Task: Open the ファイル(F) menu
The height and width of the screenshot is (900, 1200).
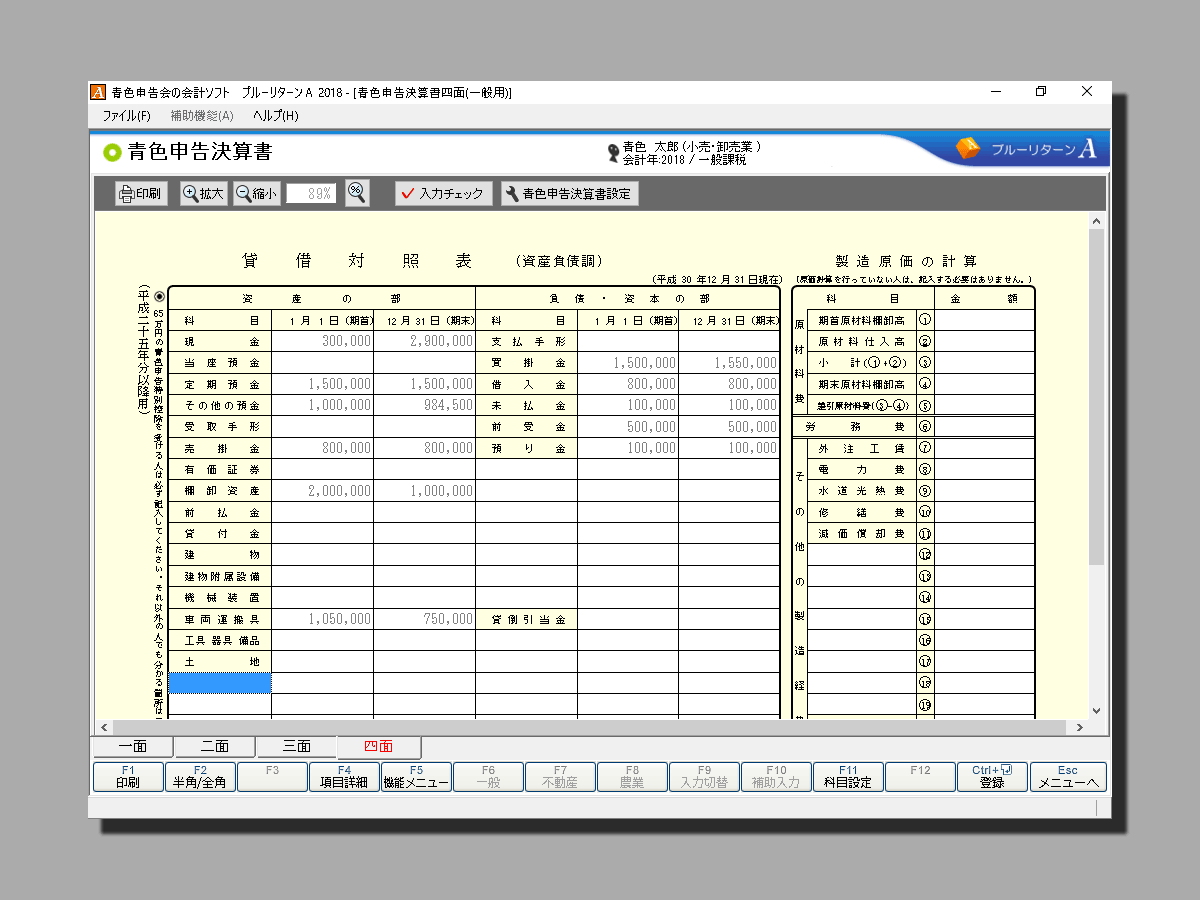Action: (126, 116)
